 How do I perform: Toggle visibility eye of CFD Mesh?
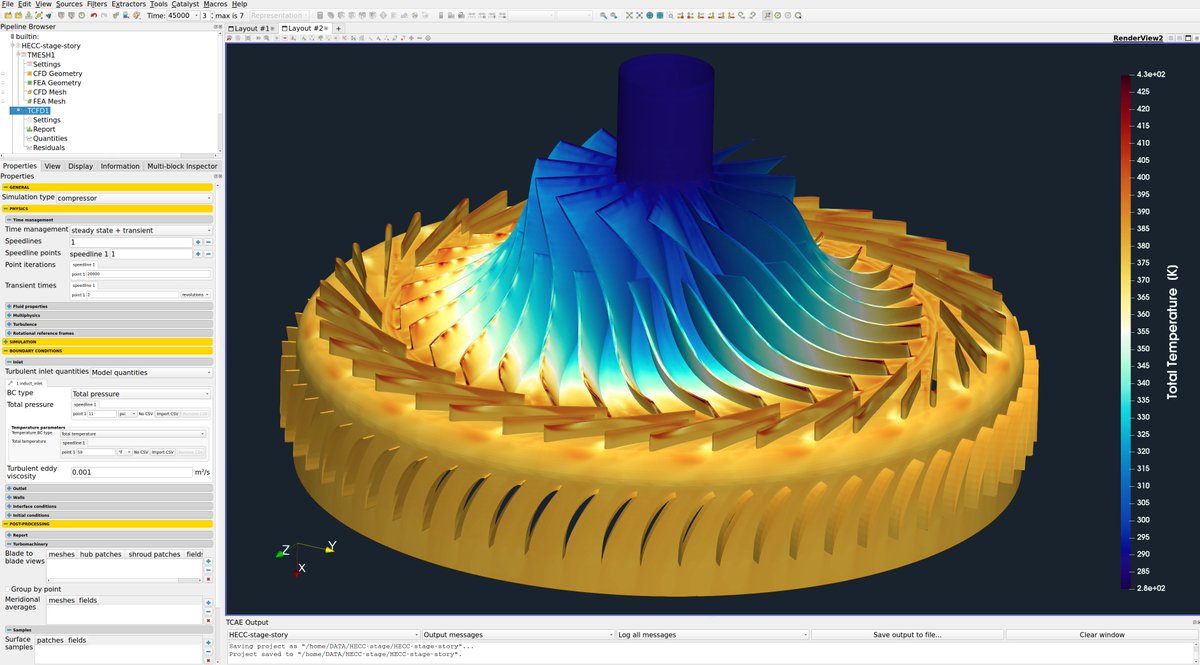[3, 92]
